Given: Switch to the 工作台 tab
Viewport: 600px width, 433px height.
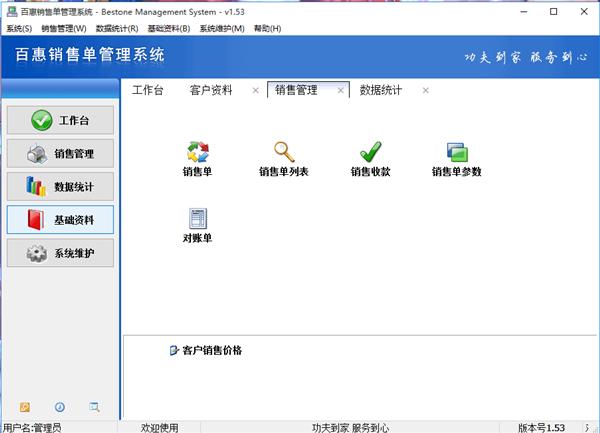Looking at the screenshot, I should point(148,90).
